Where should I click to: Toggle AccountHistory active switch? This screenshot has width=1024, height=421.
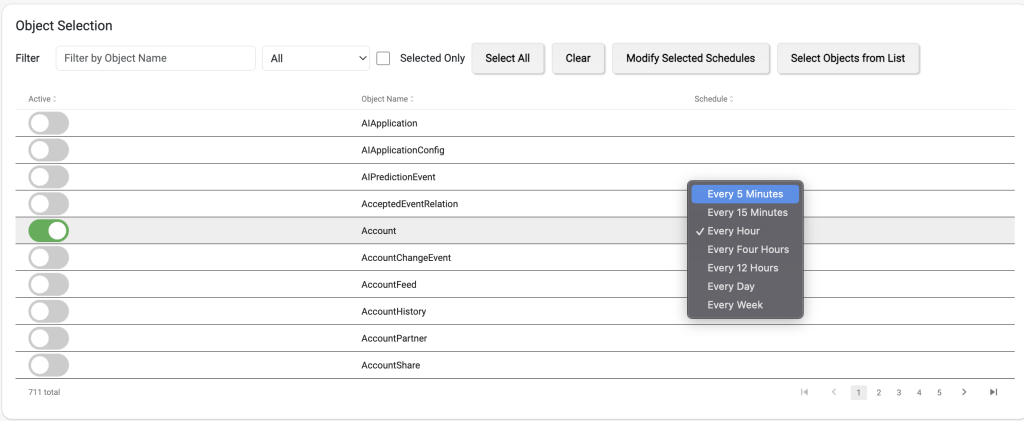pyautogui.click(x=48, y=311)
